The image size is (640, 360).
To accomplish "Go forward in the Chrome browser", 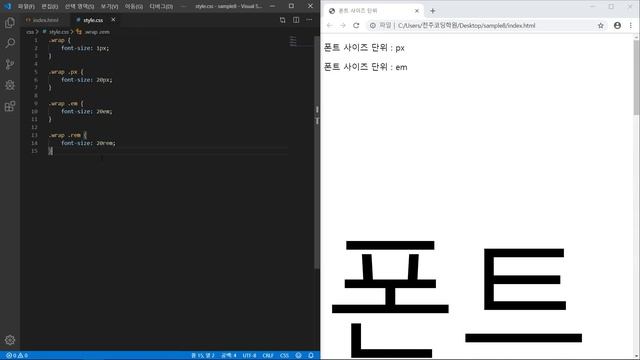I will point(343,25).
